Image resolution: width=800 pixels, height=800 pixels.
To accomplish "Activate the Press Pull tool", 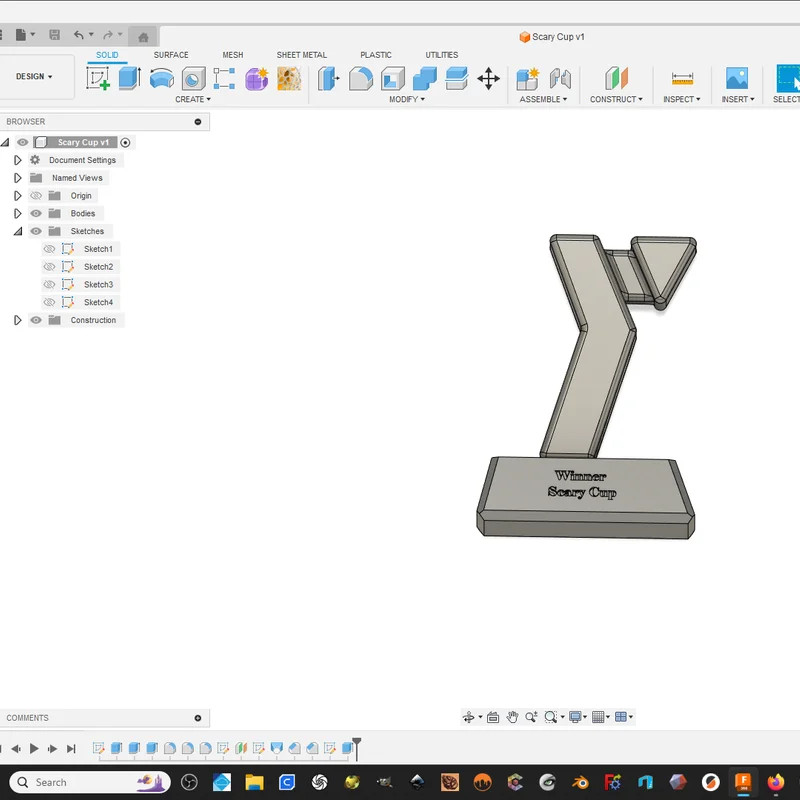I will (x=328, y=79).
